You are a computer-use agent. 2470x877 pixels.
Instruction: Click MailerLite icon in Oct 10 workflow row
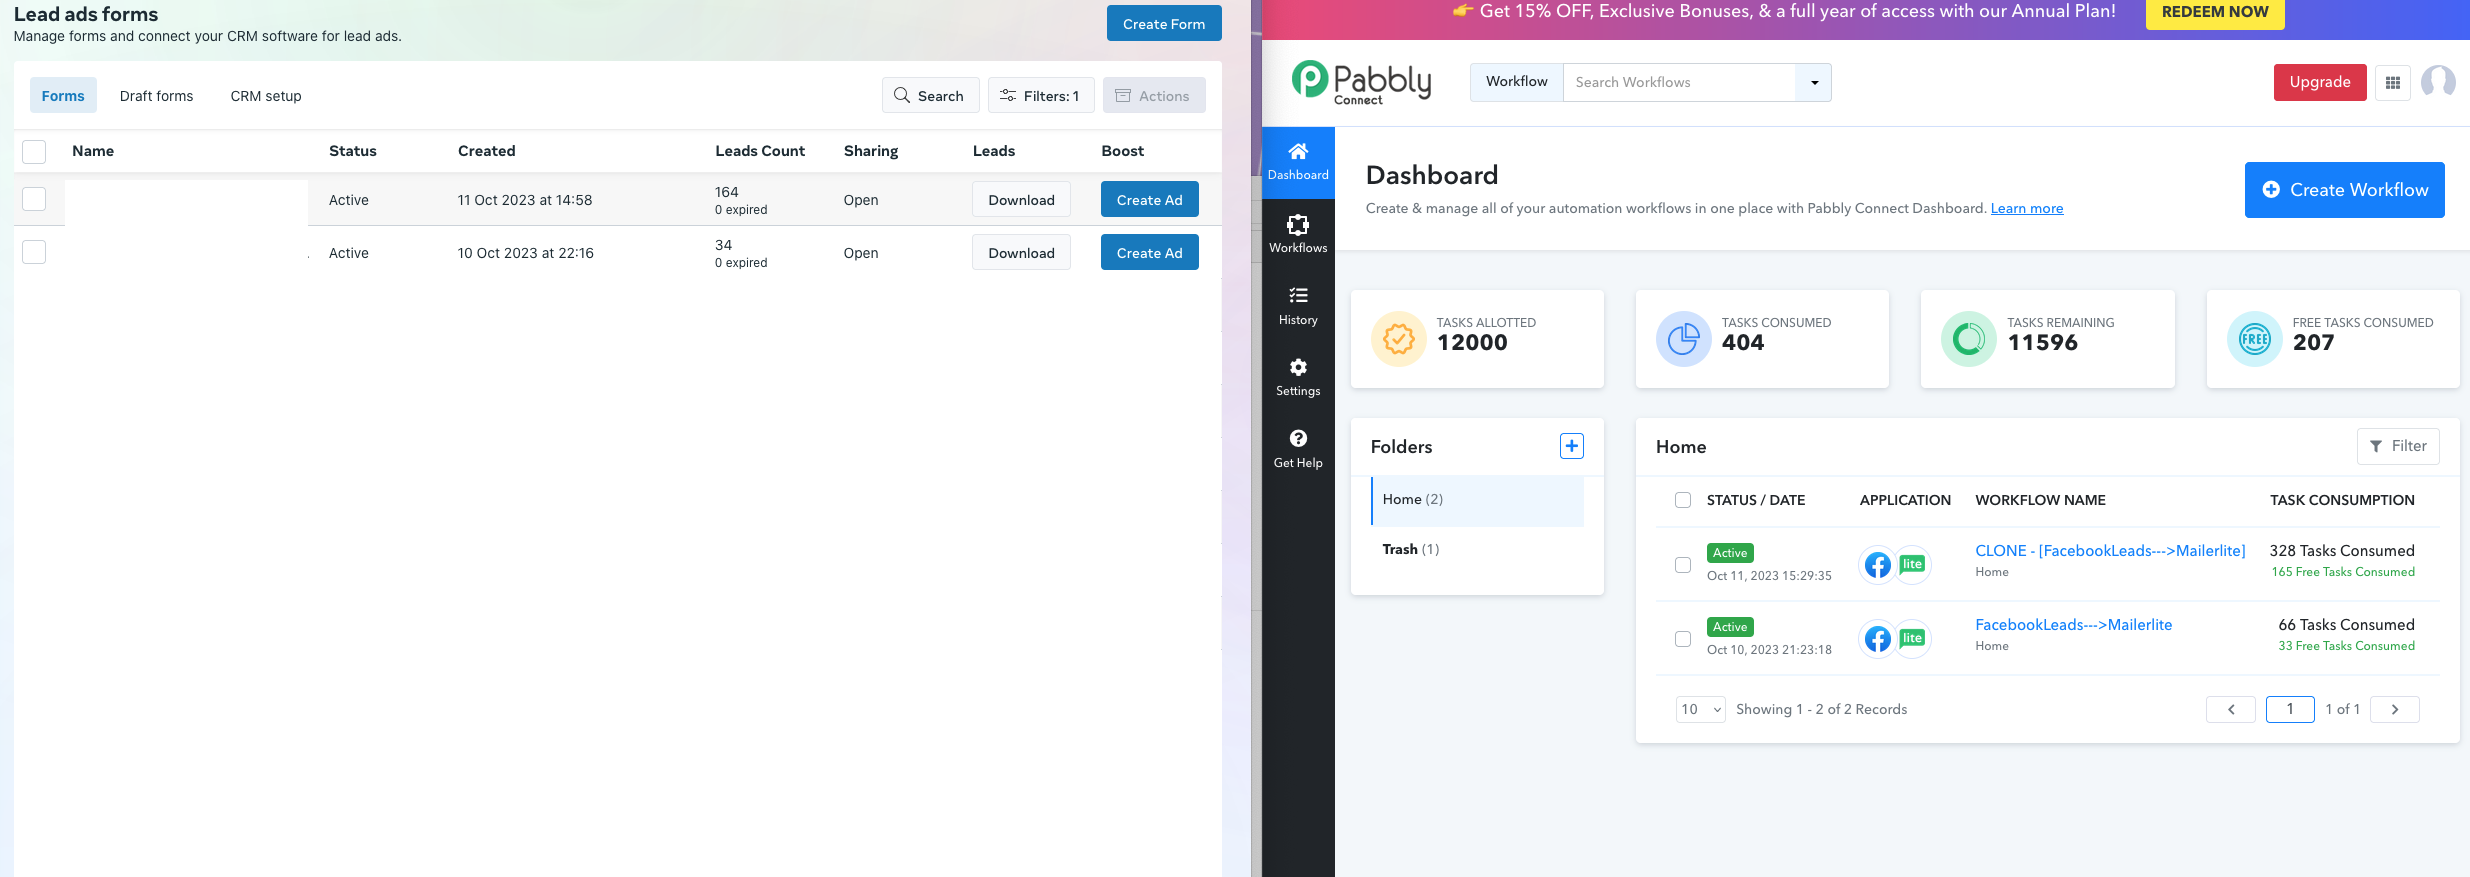pyautogui.click(x=1912, y=638)
